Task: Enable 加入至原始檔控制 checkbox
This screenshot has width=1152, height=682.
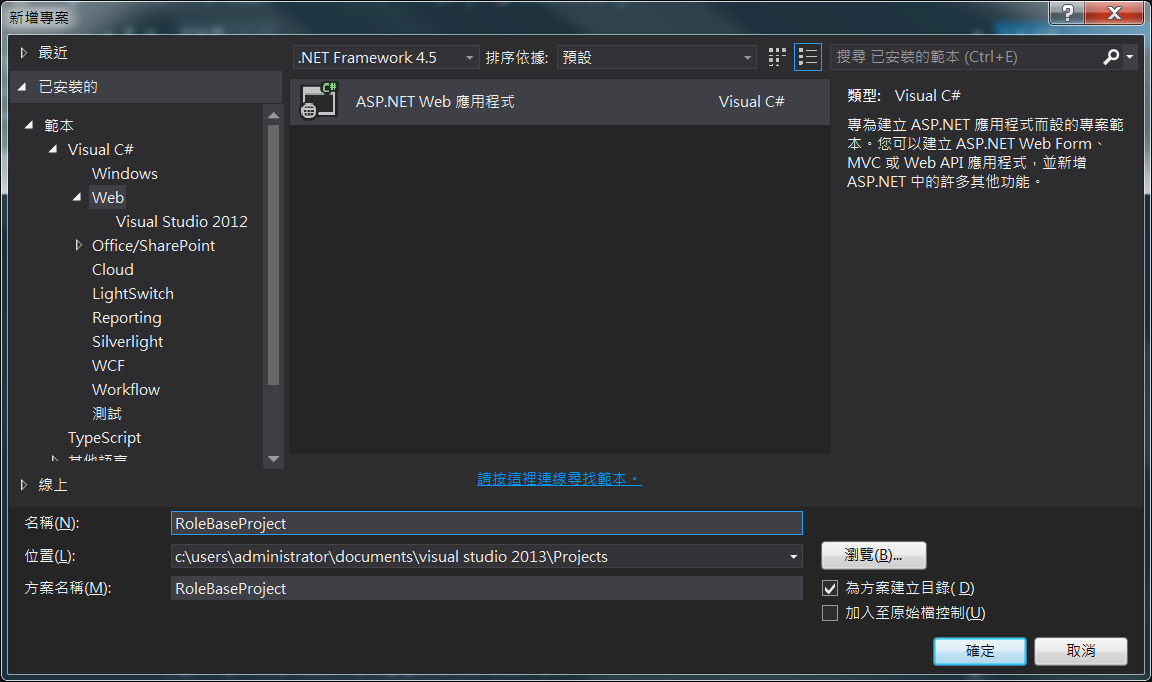Action: [x=829, y=613]
